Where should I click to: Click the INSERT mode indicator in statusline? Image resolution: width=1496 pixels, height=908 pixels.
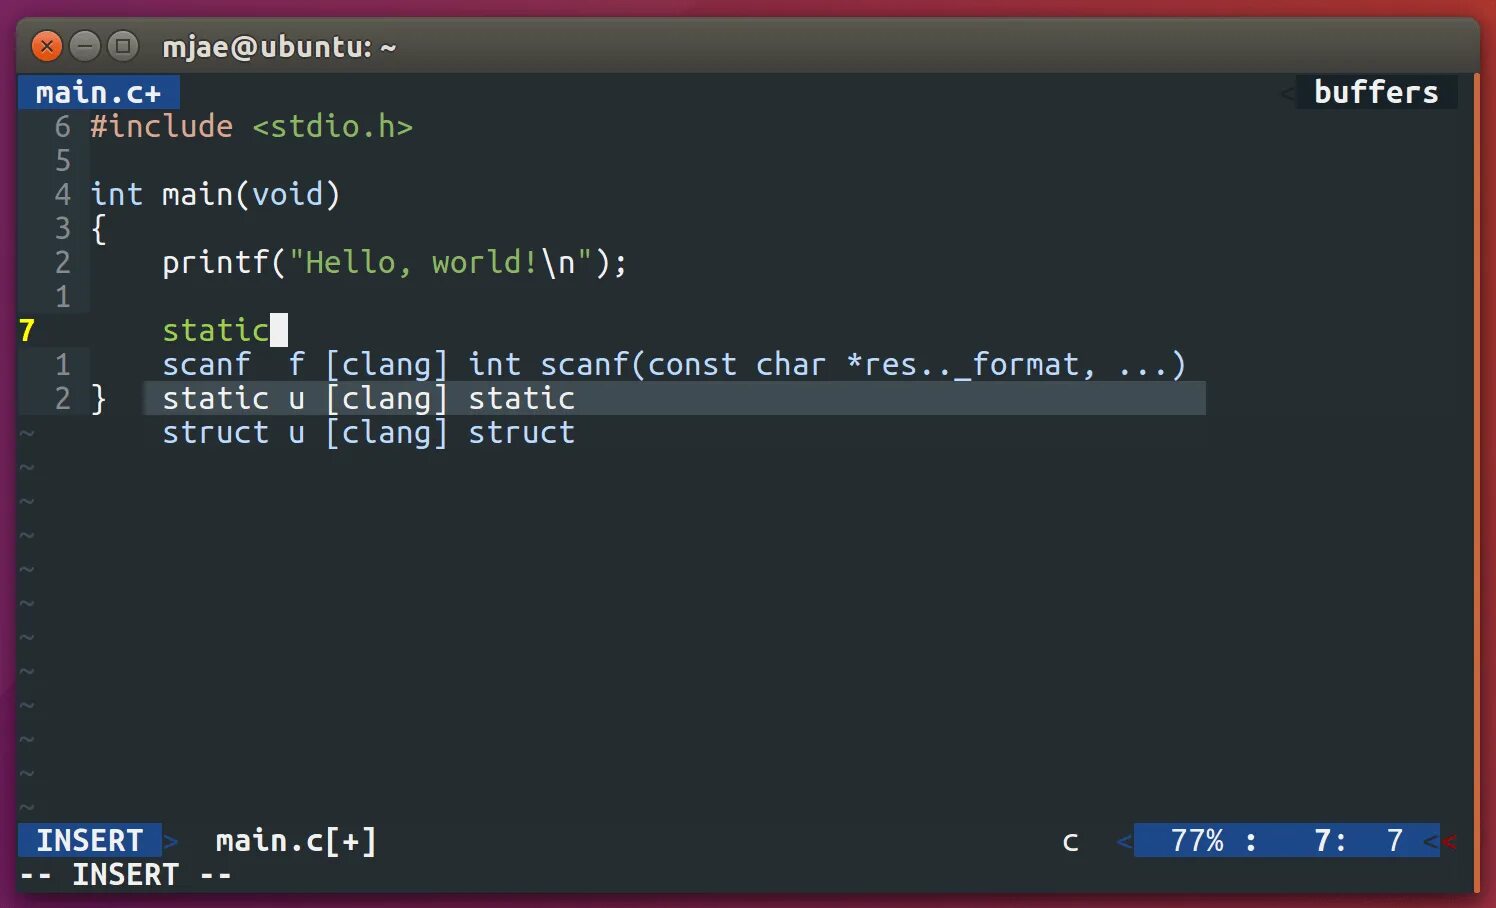pos(90,841)
